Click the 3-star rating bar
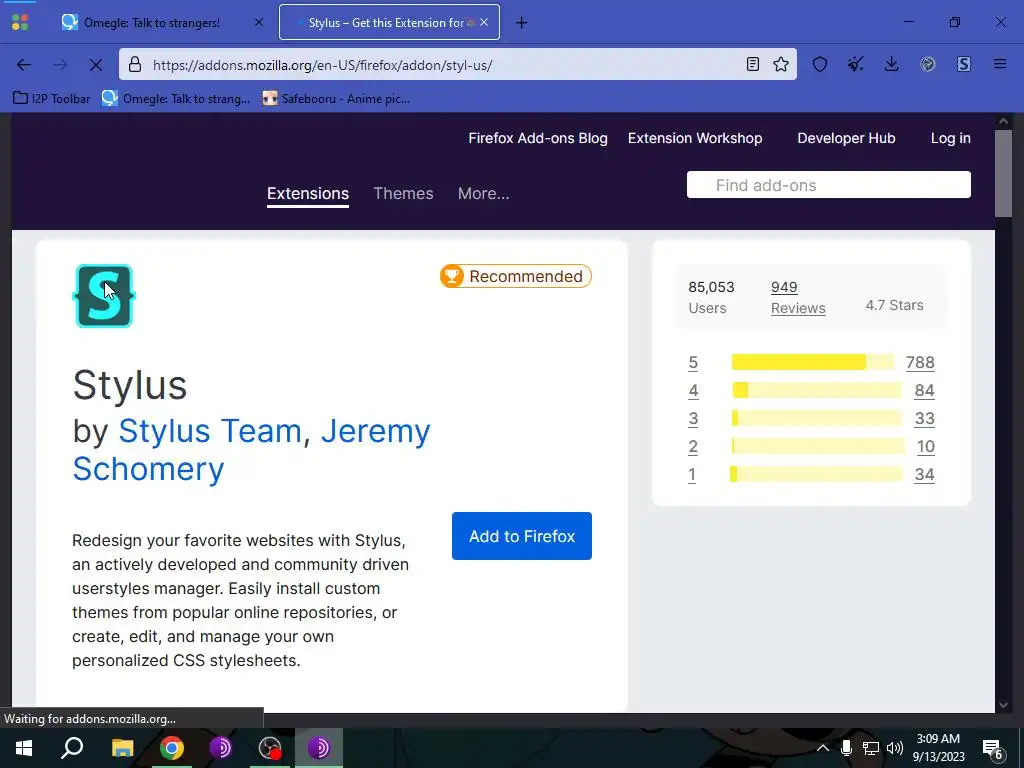Image resolution: width=1024 pixels, height=768 pixels. click(816, 419)
